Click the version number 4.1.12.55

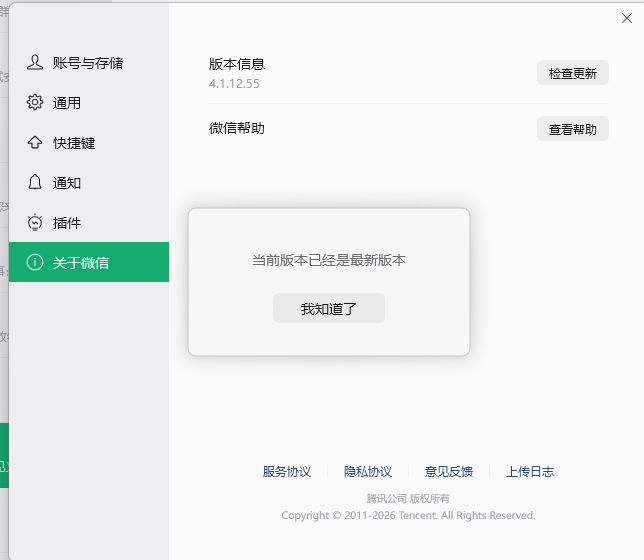pos(234,84)
